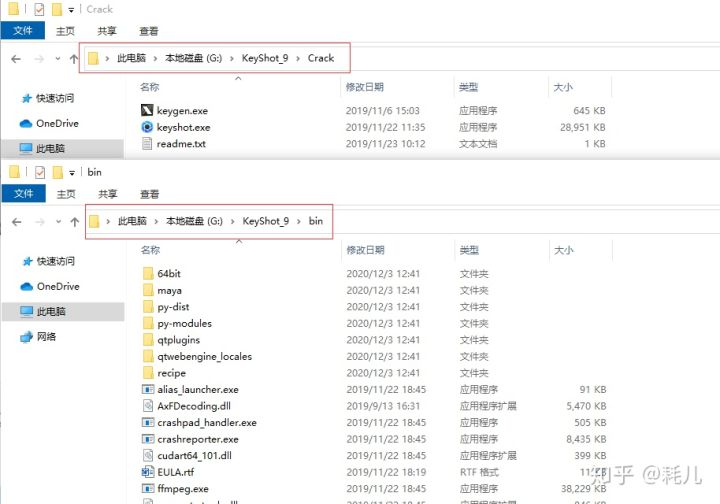This screenshot has height=504, width=720.
Task: Click KeyShot_9 breadcrumb in bin address bar
Action: (266, 221)
